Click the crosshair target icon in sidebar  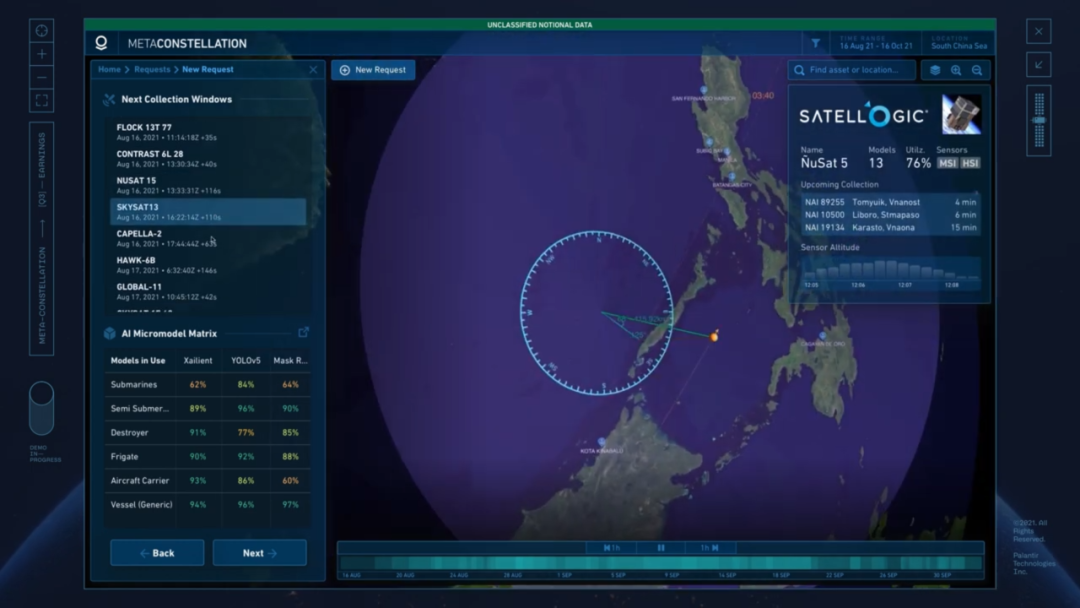click(x=41, y=30)
